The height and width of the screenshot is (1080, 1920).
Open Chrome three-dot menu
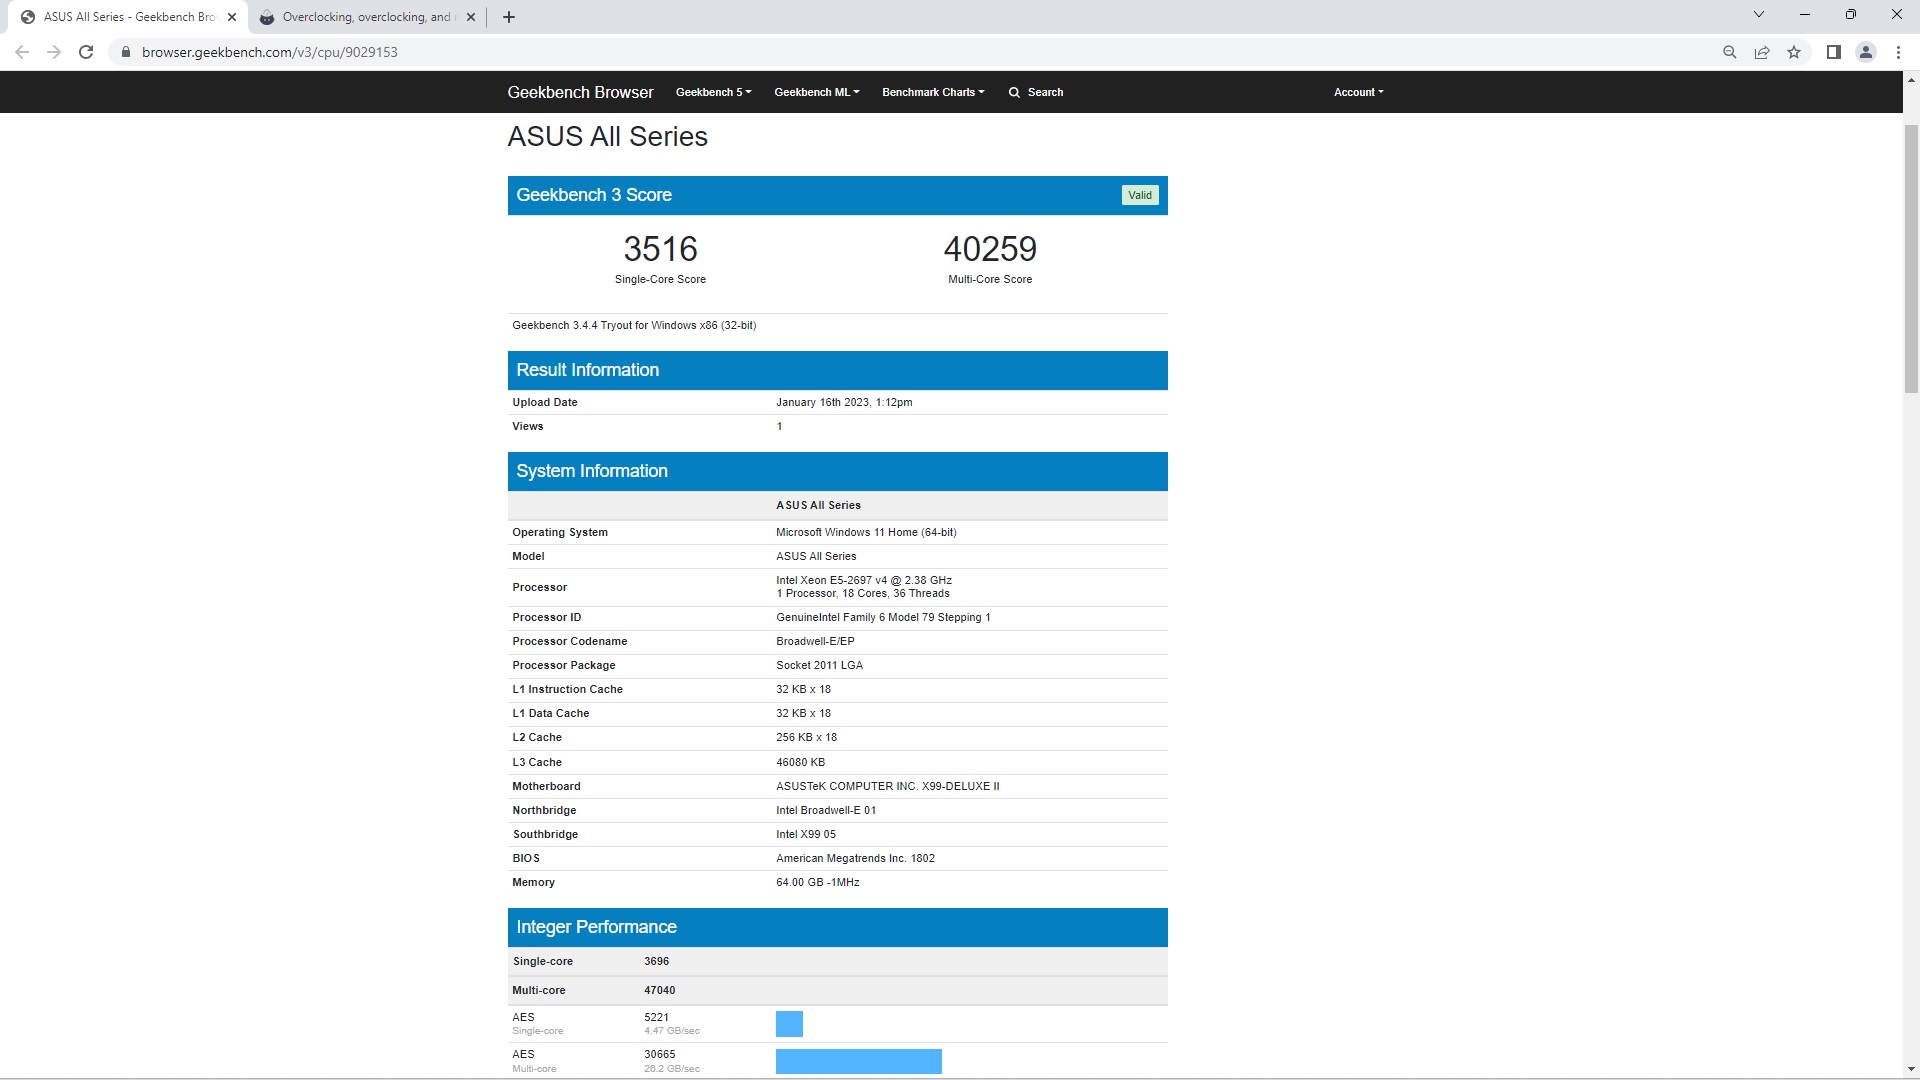[1898, 52]
